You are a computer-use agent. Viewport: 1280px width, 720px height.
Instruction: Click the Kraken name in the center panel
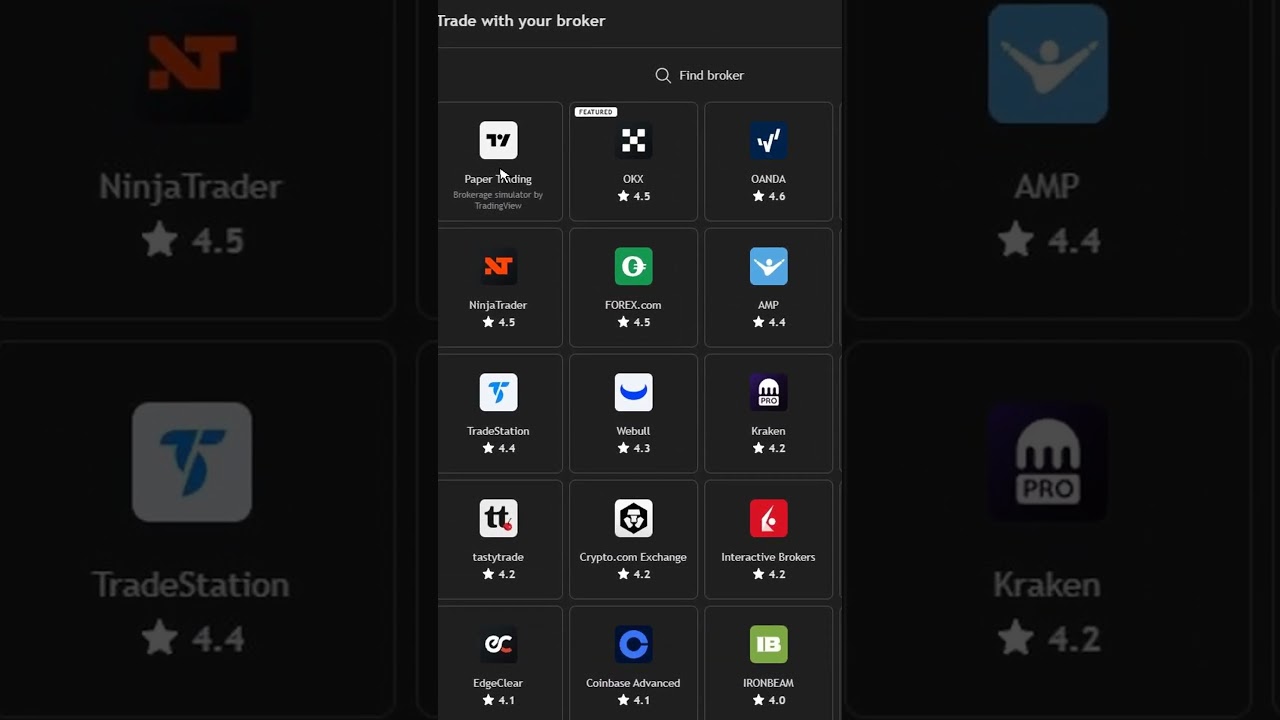768,431
